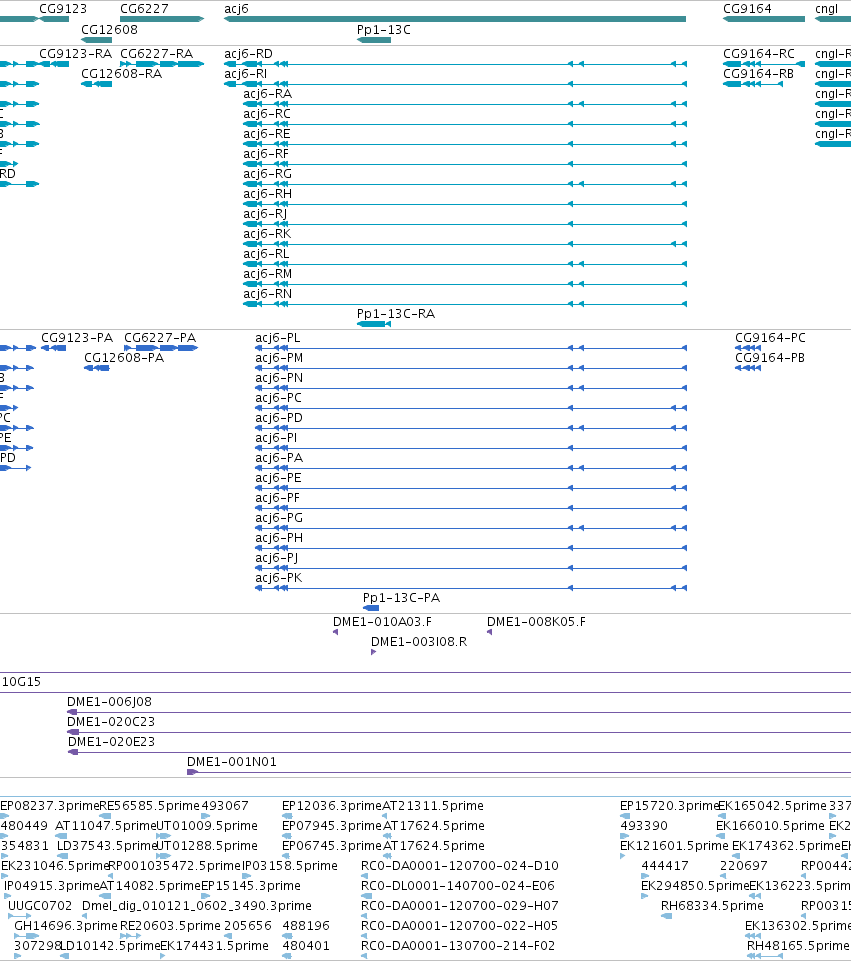Image resolution: width=851 pixels, height=961 pixels.
Task: Open protein acj6-PG
Action: (279, 518)
